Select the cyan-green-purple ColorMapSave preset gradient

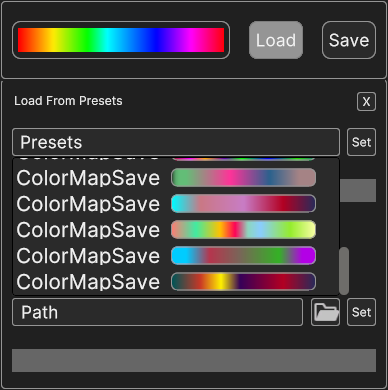[x=243, y=256]
